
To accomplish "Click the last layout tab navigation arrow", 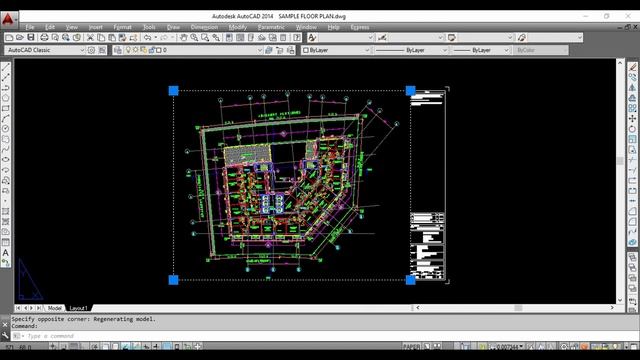I will (39, 308).
